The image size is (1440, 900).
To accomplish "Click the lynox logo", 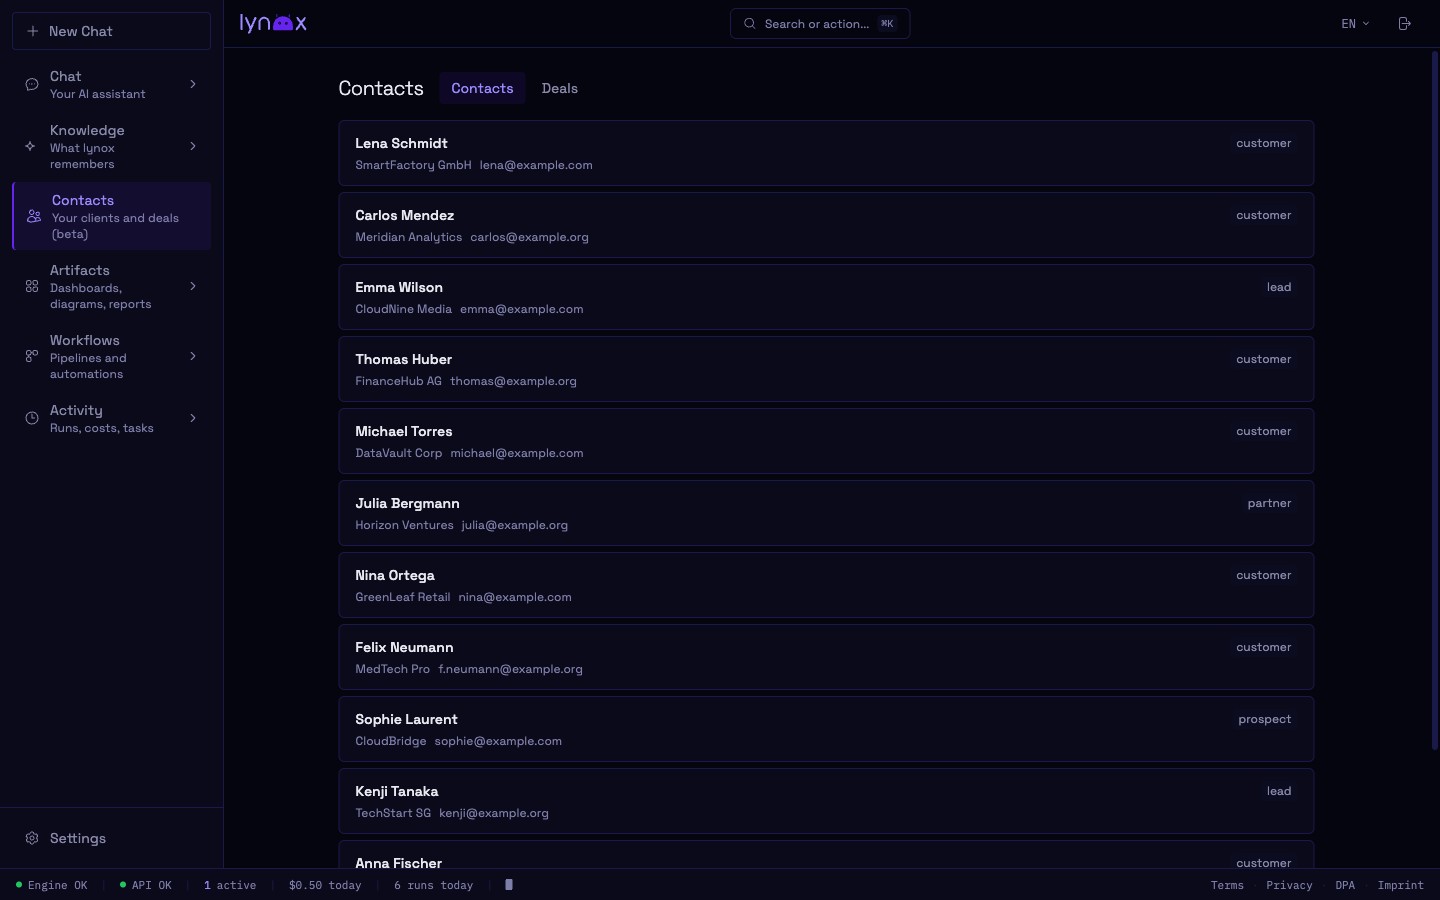I will tap(273, 23).
